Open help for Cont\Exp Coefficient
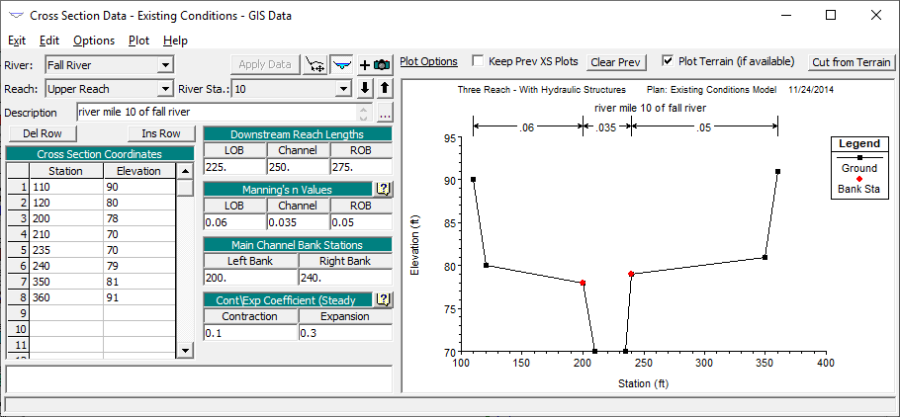The width and height of the screenshot is (900, 417). coord(383,299)
